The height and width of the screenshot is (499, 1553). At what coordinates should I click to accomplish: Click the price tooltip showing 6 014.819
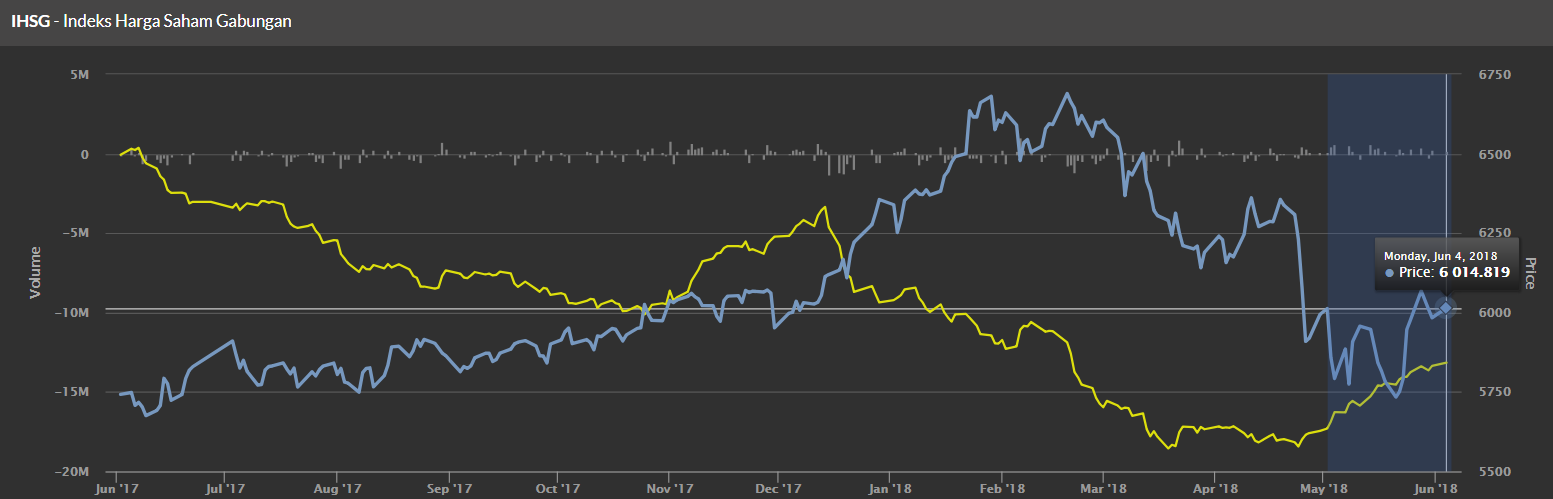pos(1446,264)
